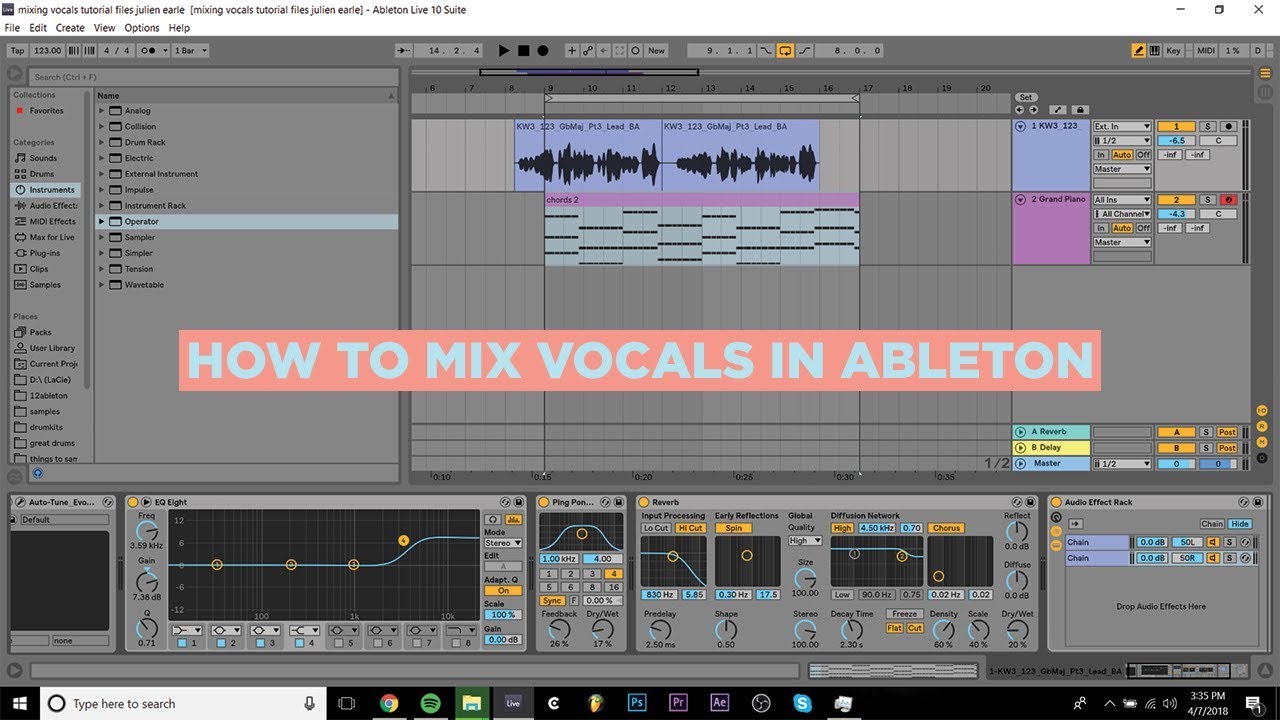Viewport: 1280px width, 720px height.
Task: Select the Sounds browser category
Action: [x=43, y=158]
